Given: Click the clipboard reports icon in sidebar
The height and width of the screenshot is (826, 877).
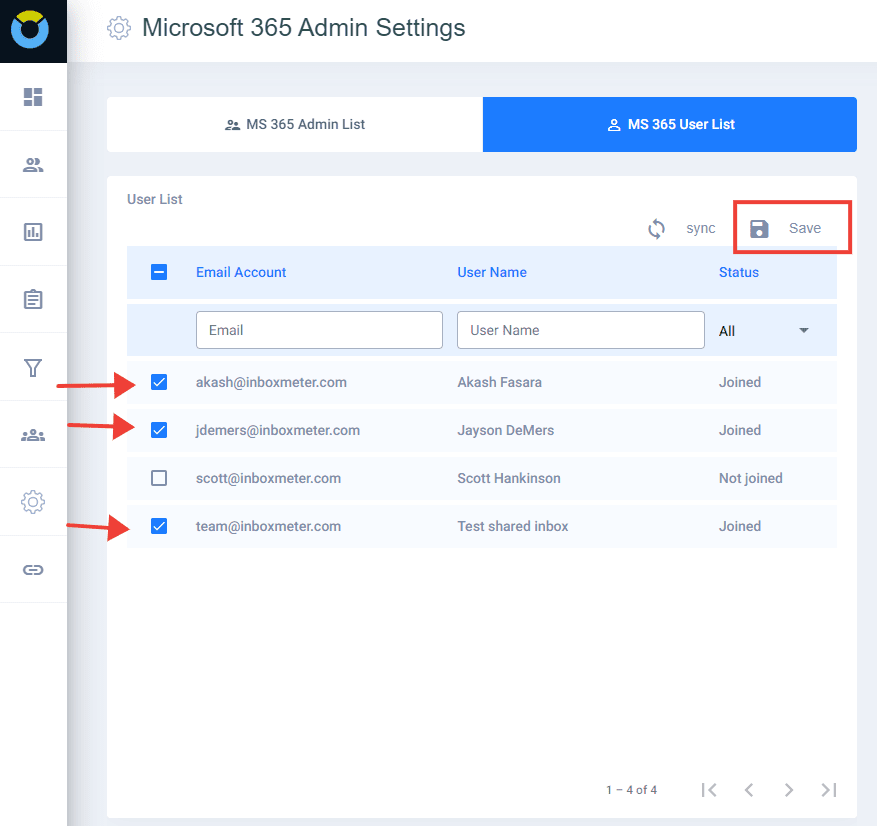Looking at the screenshot, I should click(33, 298).
